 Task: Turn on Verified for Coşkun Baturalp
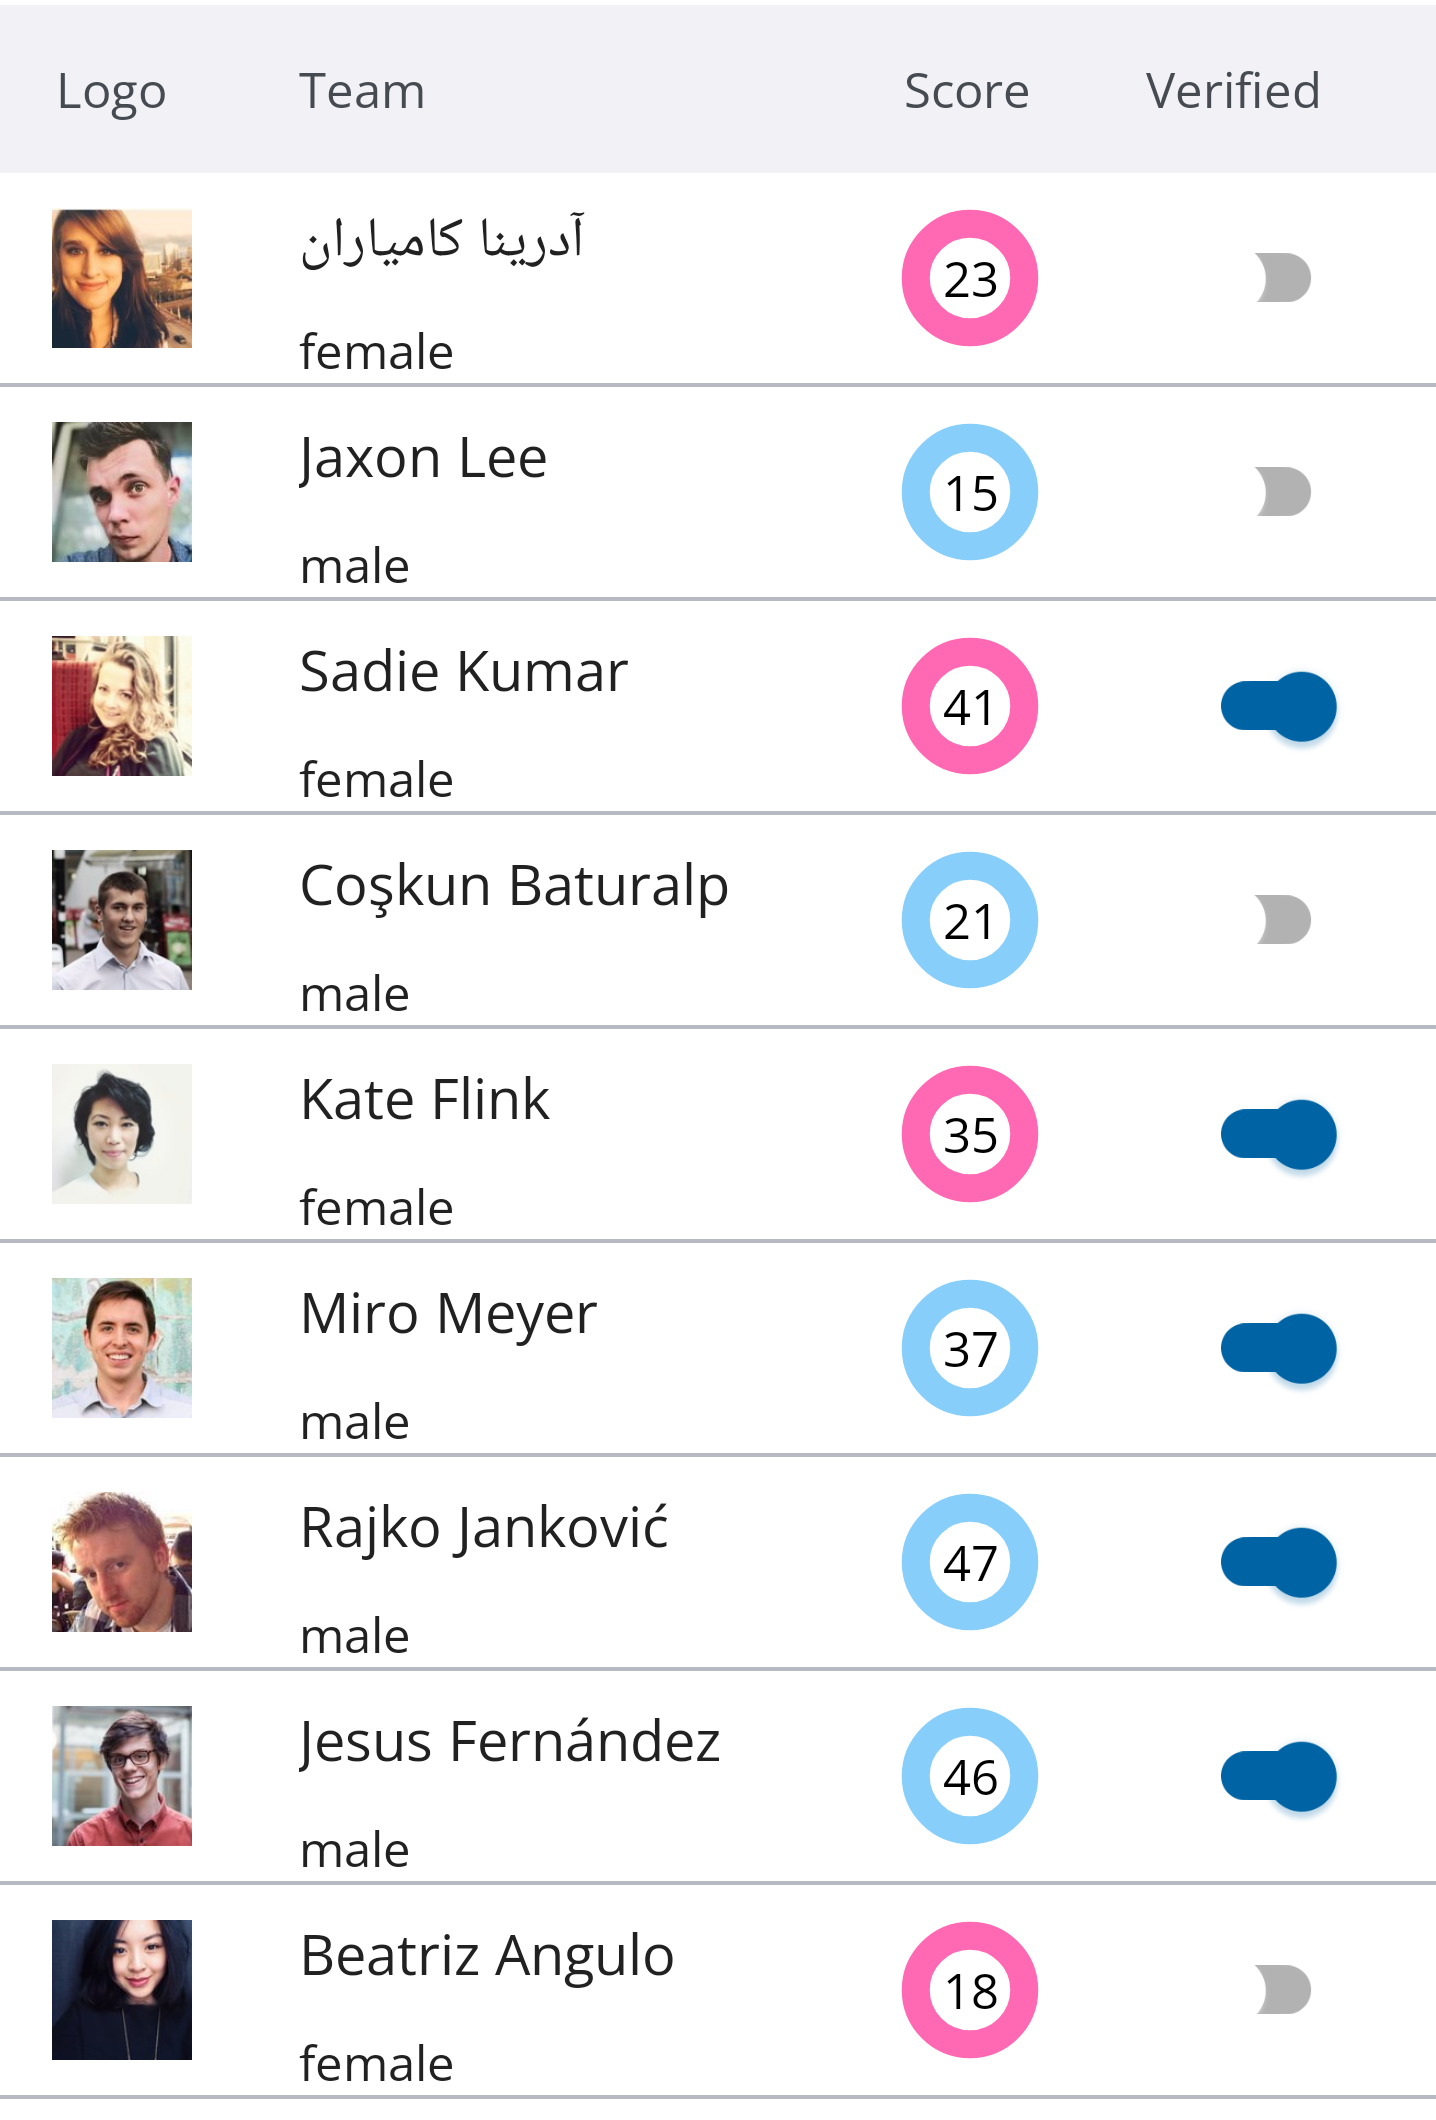coord(1283,920)
